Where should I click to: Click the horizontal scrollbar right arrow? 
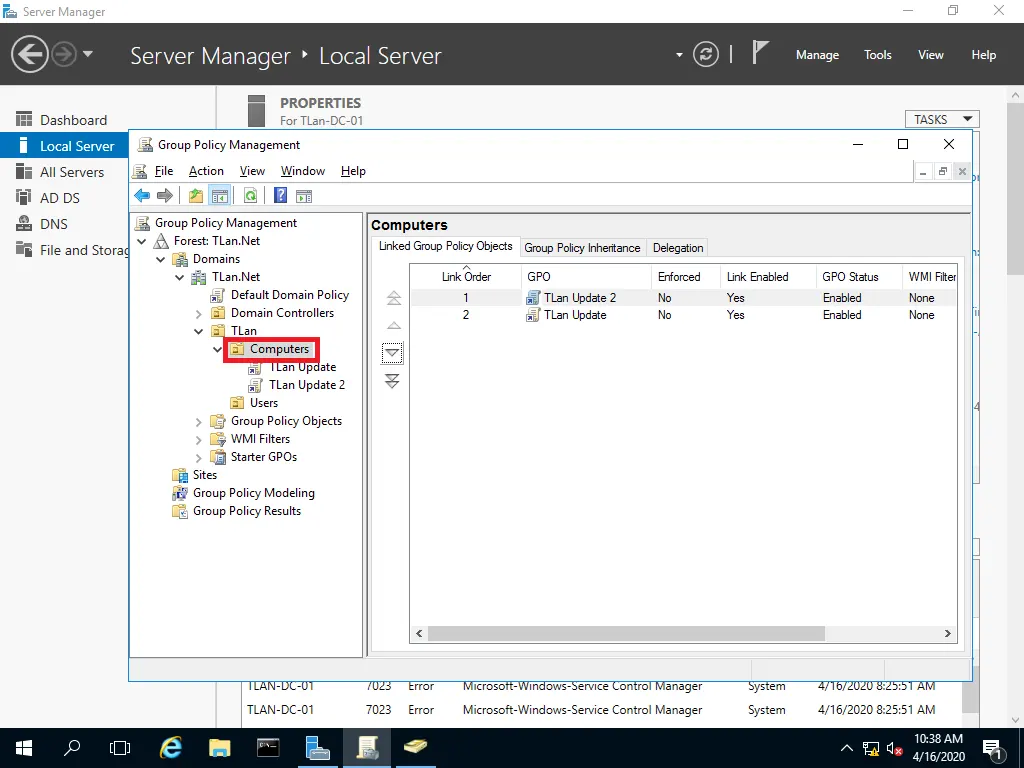(948, 634)
